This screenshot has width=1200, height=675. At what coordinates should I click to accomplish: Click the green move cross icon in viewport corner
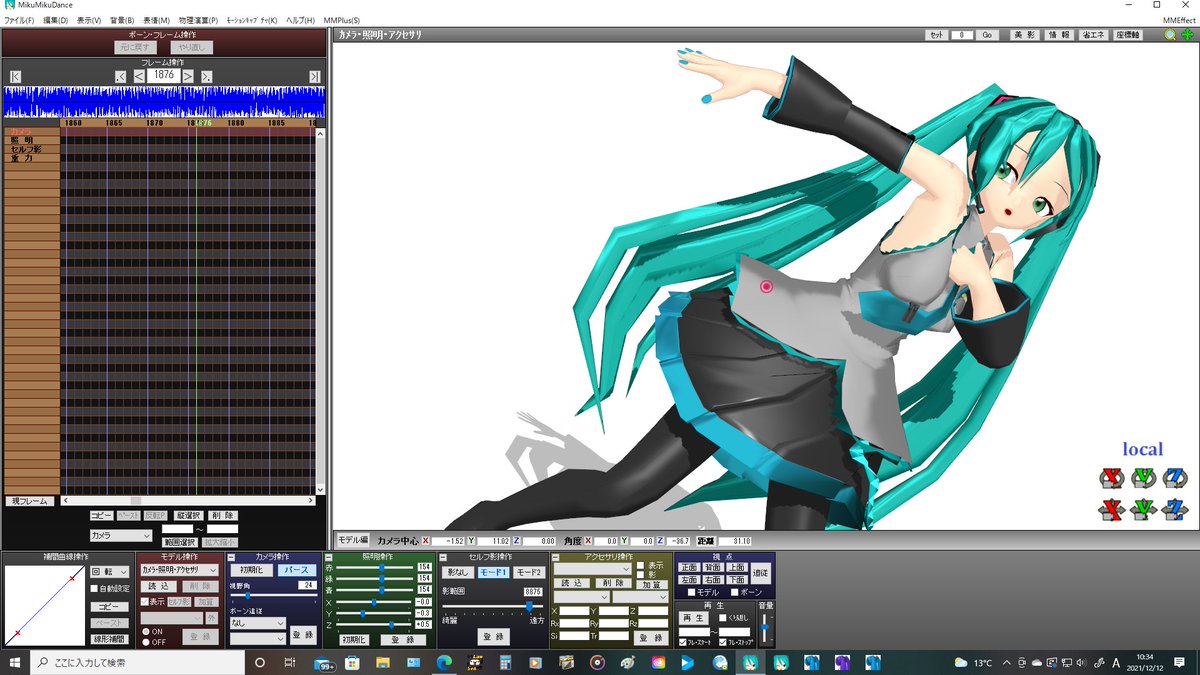(1187, 35)
